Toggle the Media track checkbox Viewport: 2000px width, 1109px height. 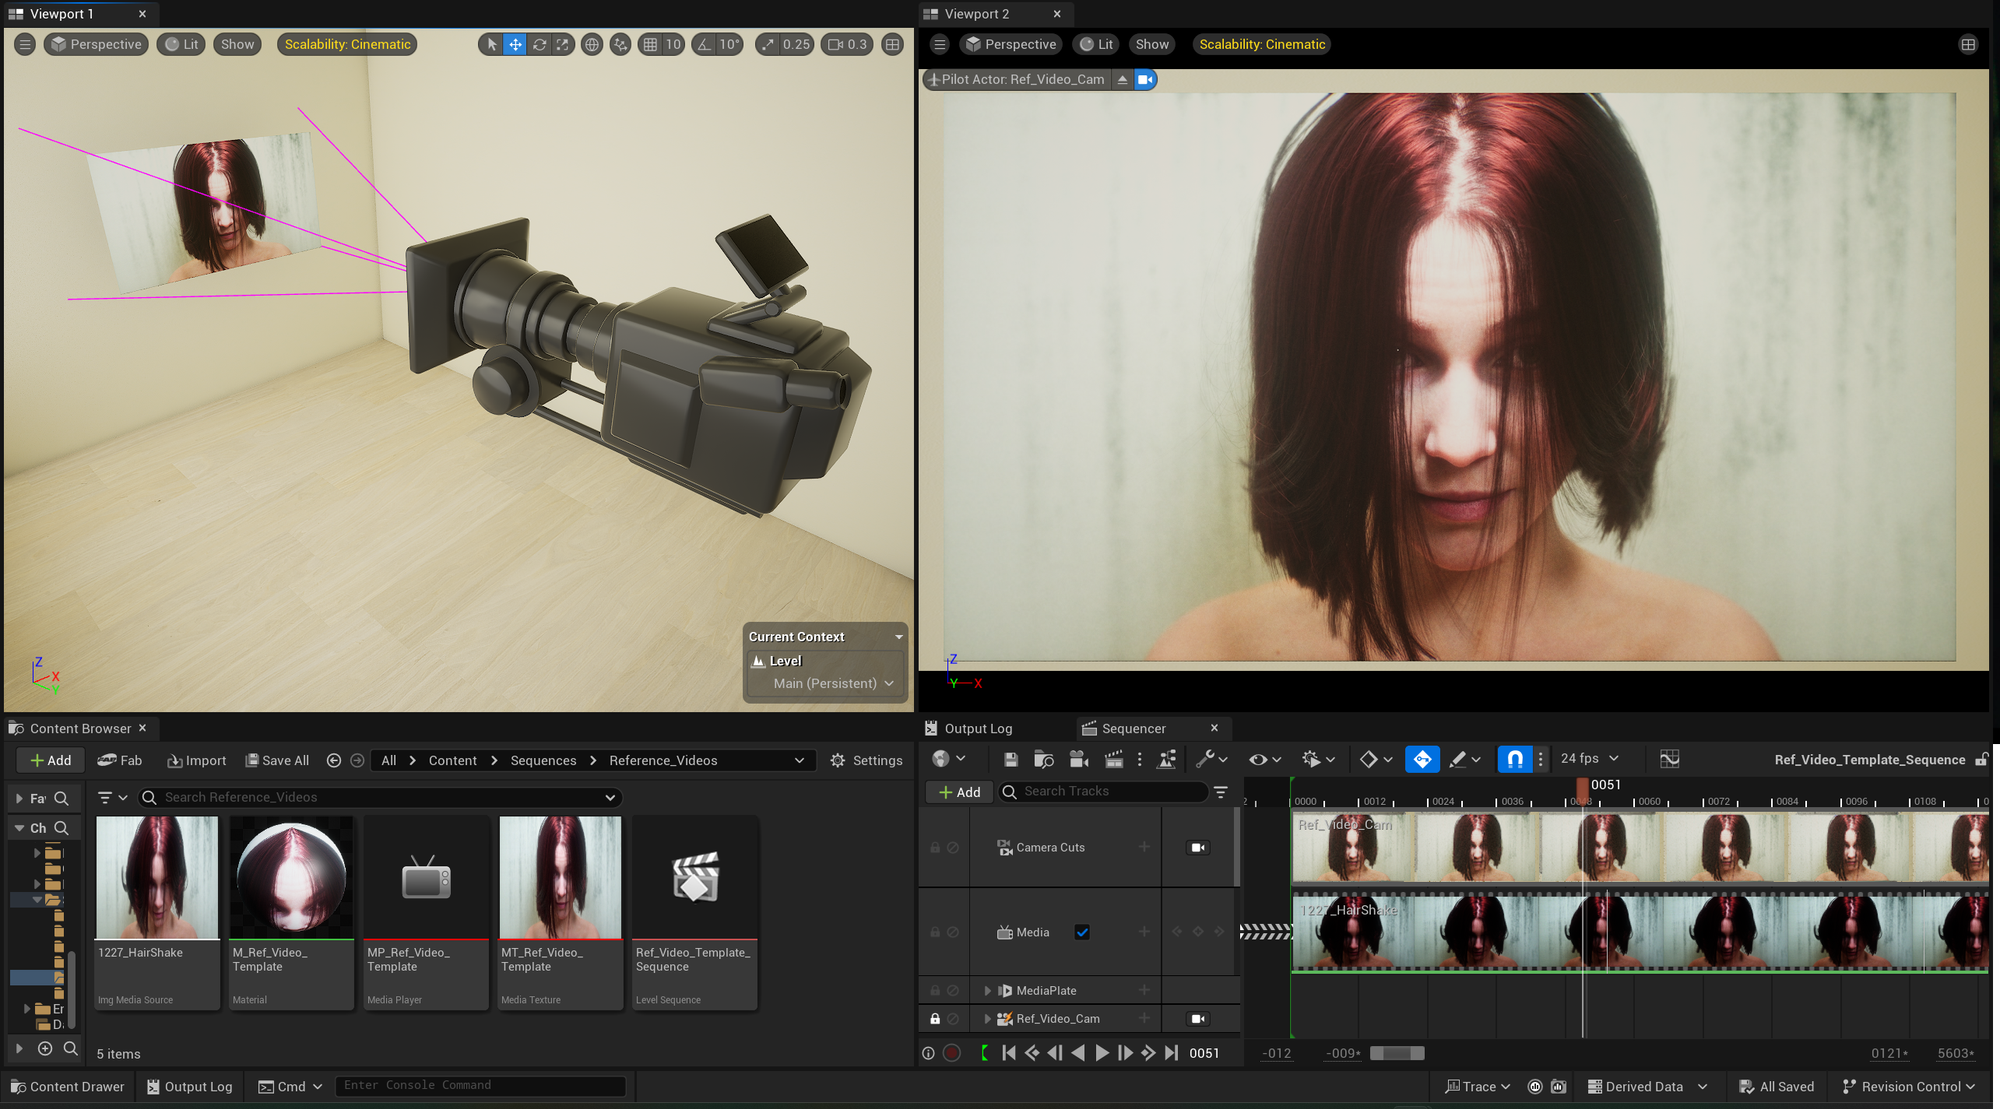1082,932
